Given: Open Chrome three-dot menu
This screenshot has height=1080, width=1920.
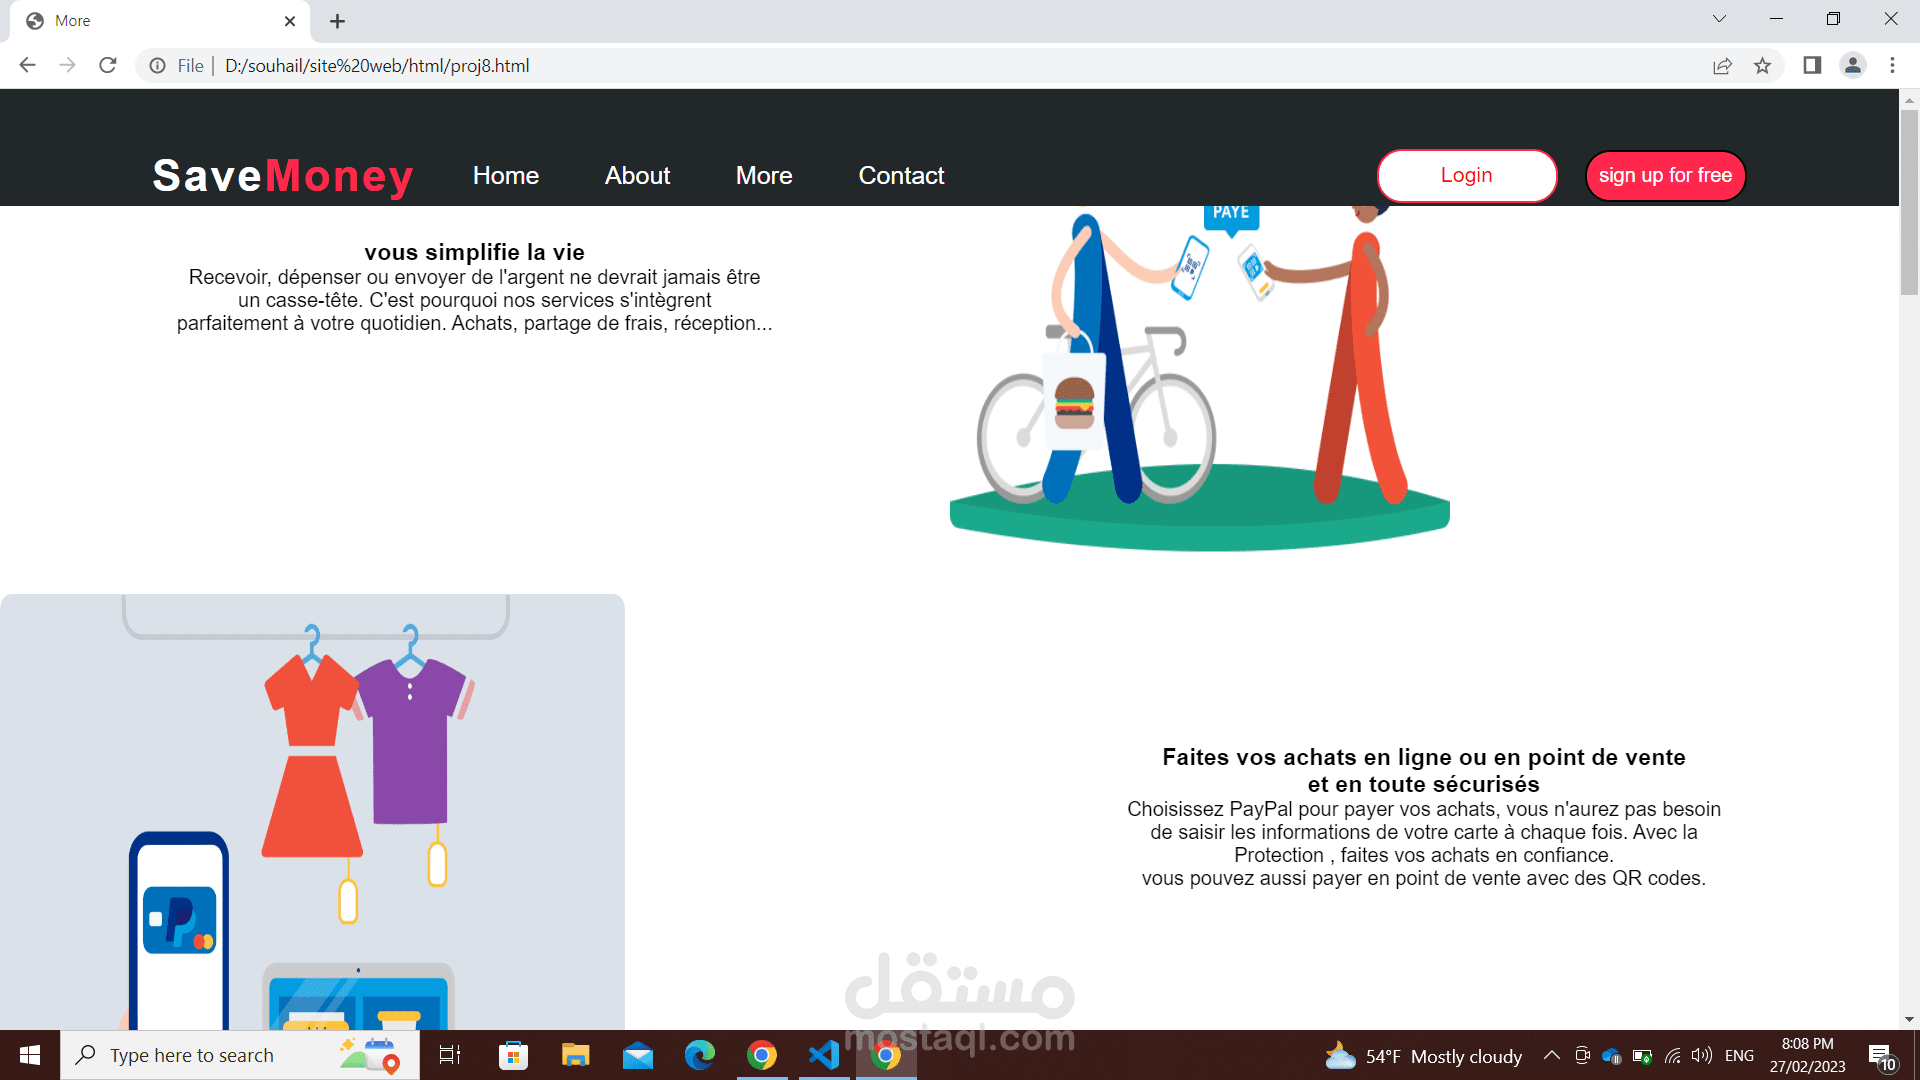Looking at the screenshot, I should (1892, 66).
